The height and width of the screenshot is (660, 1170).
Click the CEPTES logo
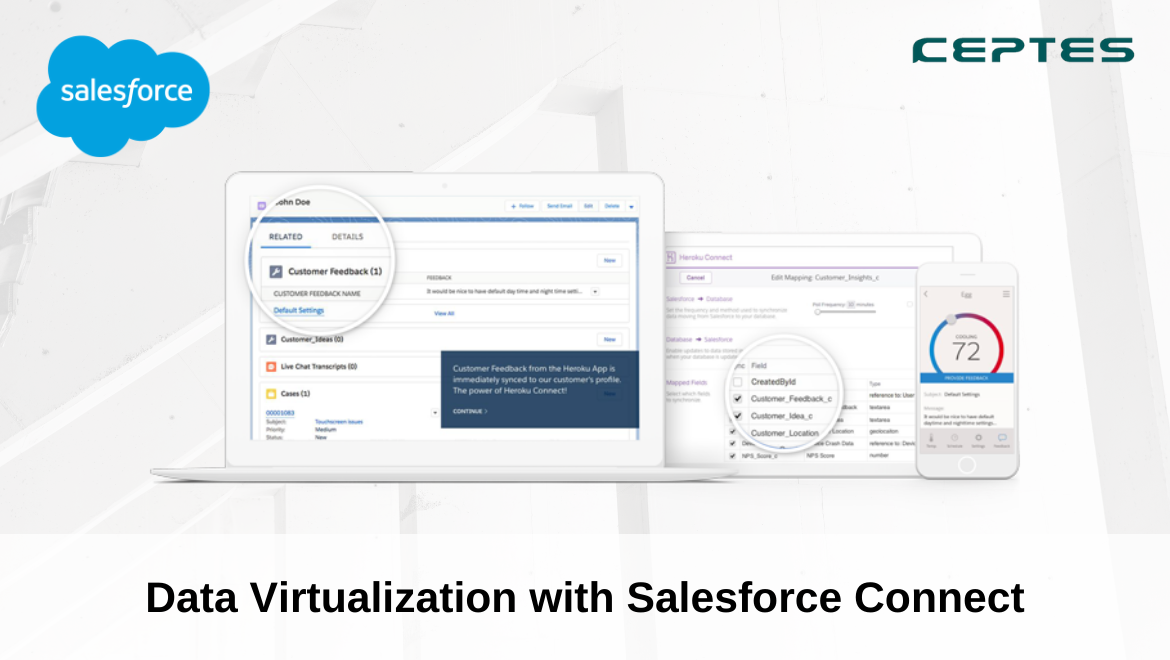click(1023, 51)
